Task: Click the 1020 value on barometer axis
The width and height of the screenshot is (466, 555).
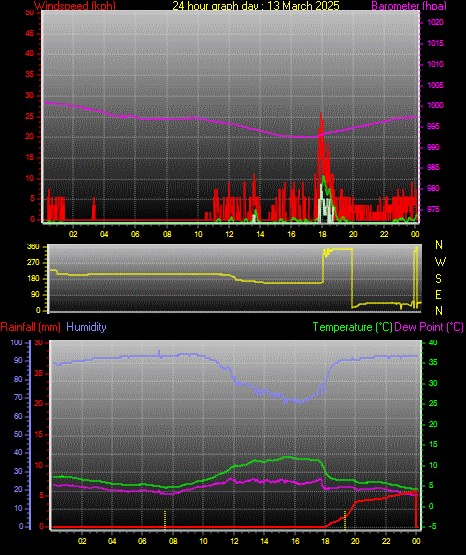Action: 435,22
